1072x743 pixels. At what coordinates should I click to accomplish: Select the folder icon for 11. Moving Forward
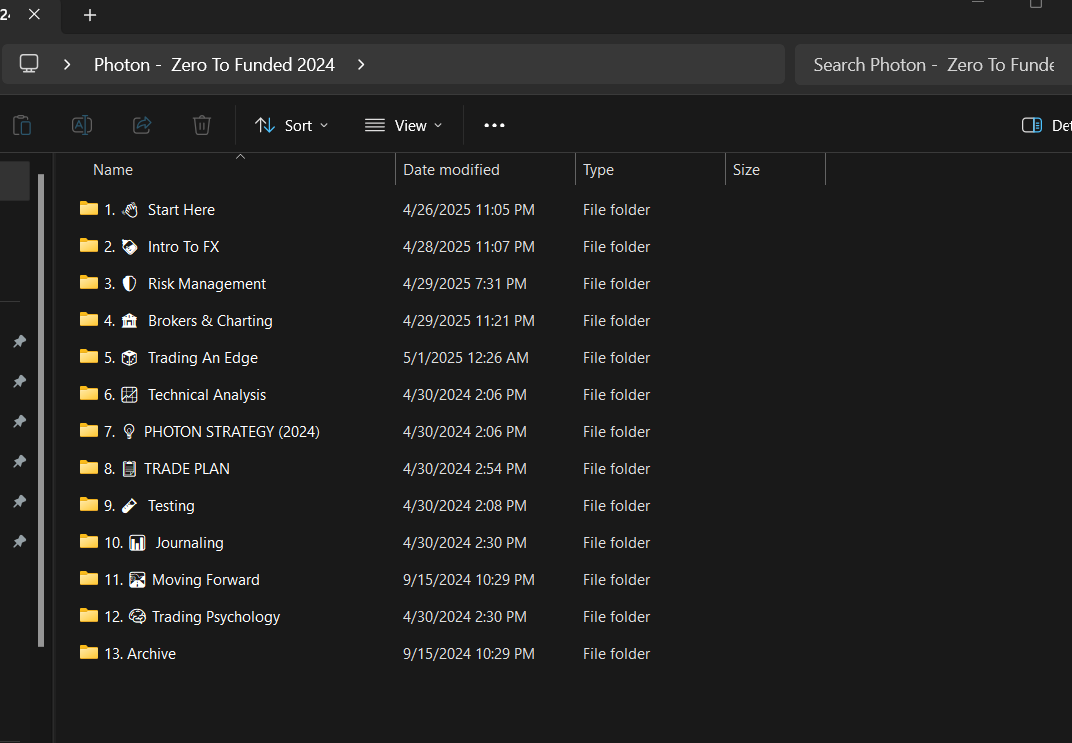click(89, 578)
